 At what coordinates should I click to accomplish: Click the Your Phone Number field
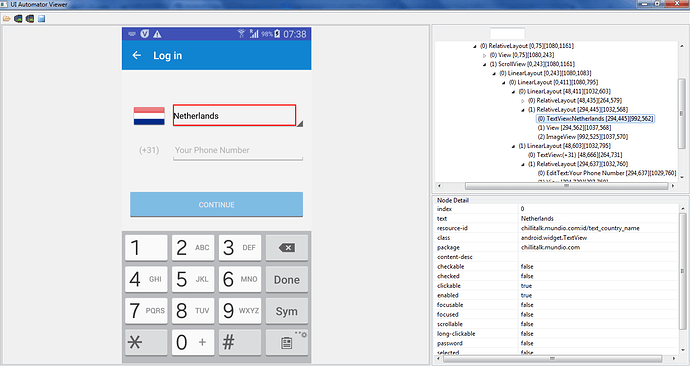(x=238, y=150)
